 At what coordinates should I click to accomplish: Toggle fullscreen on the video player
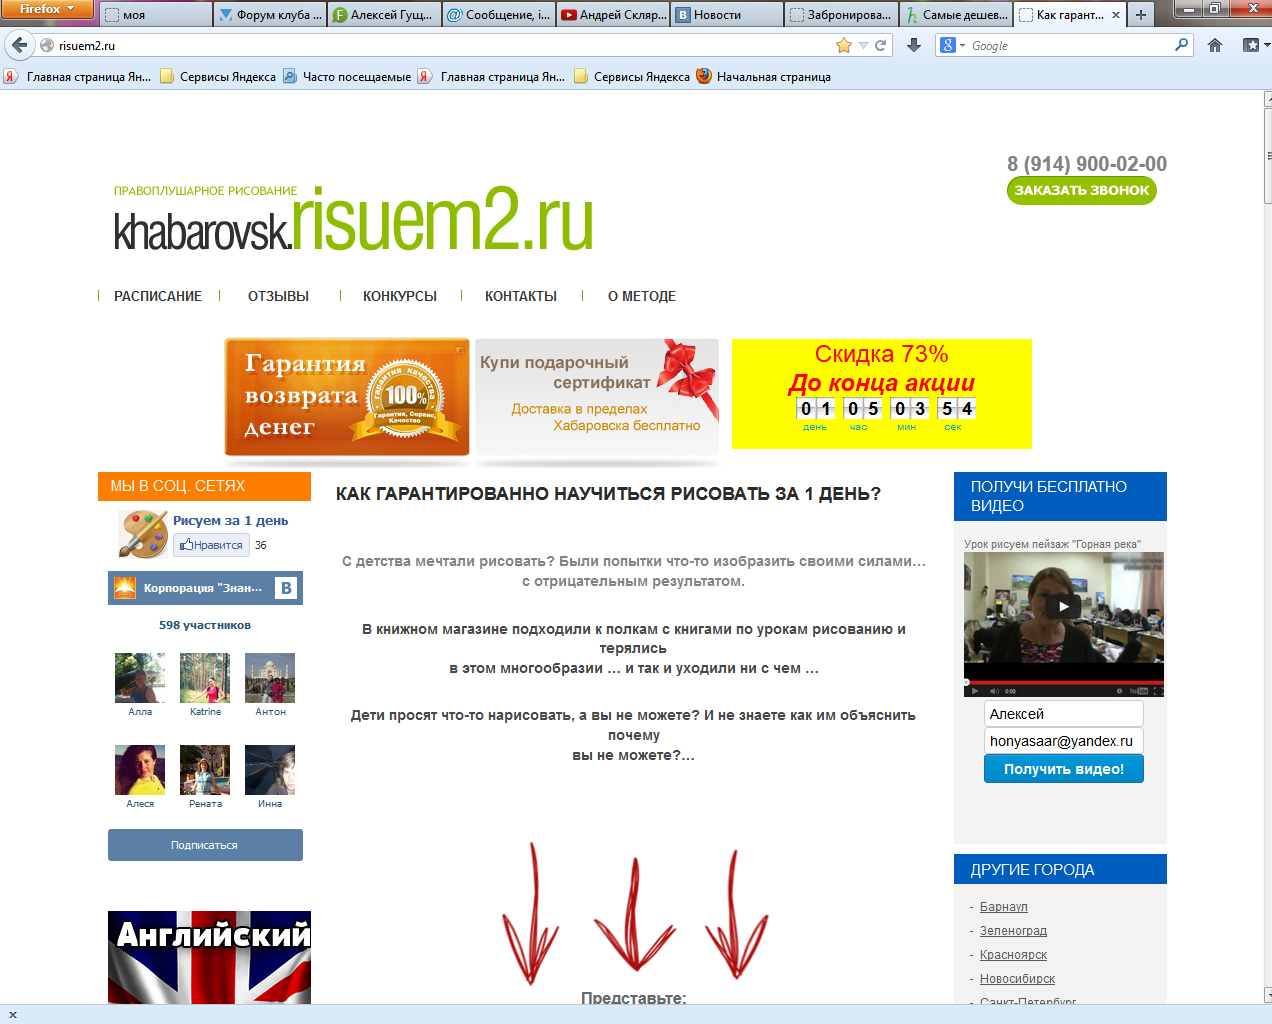[x=1158, y=691]
